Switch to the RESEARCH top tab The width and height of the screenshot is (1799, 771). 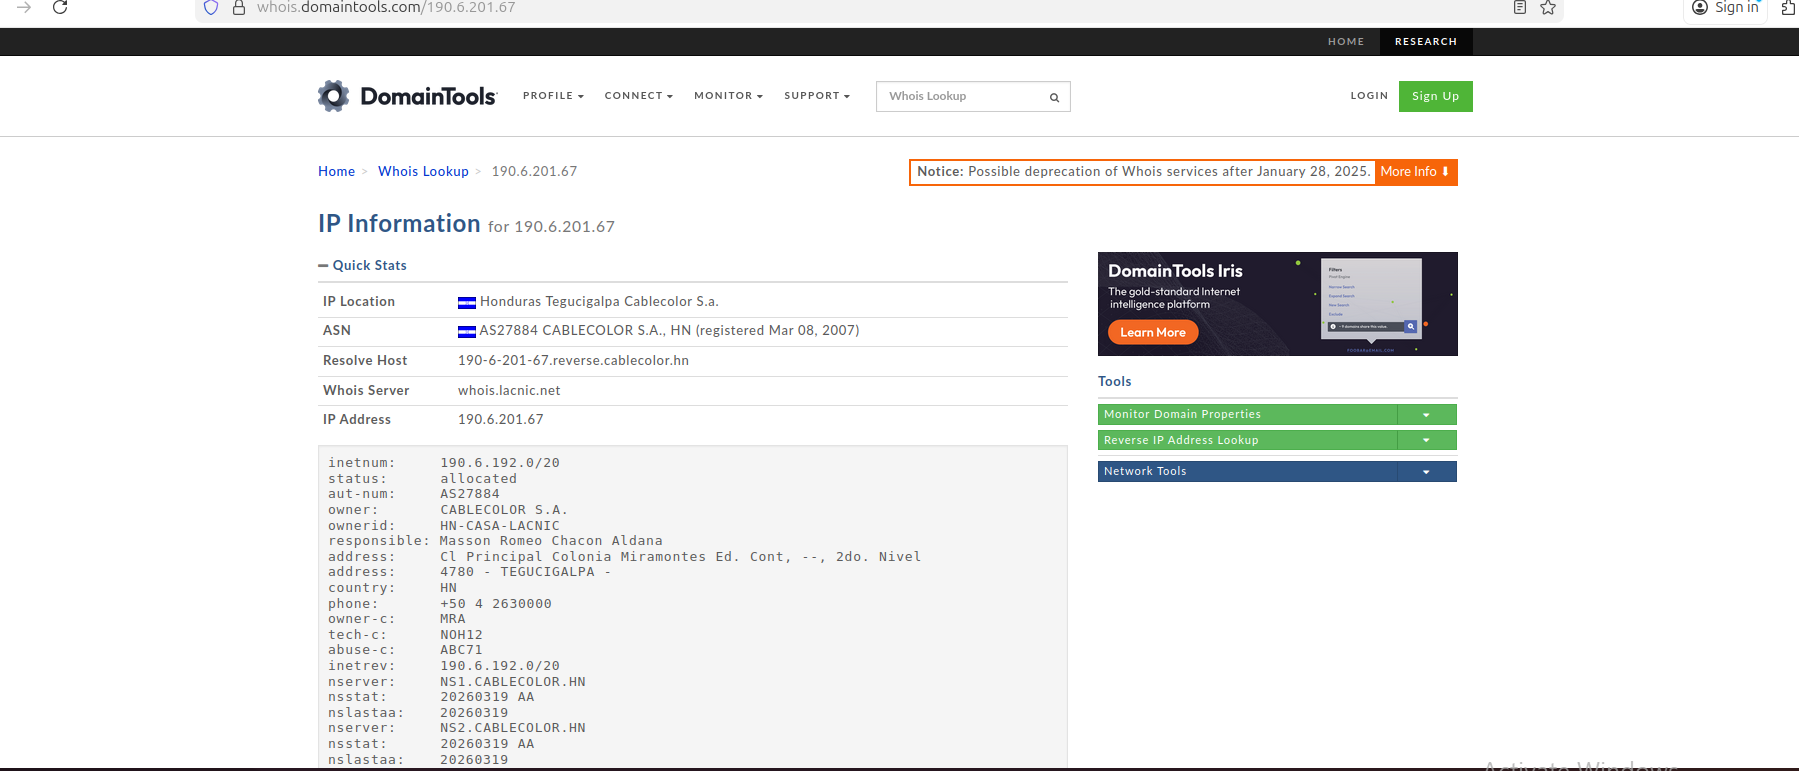coord(1426,41)
